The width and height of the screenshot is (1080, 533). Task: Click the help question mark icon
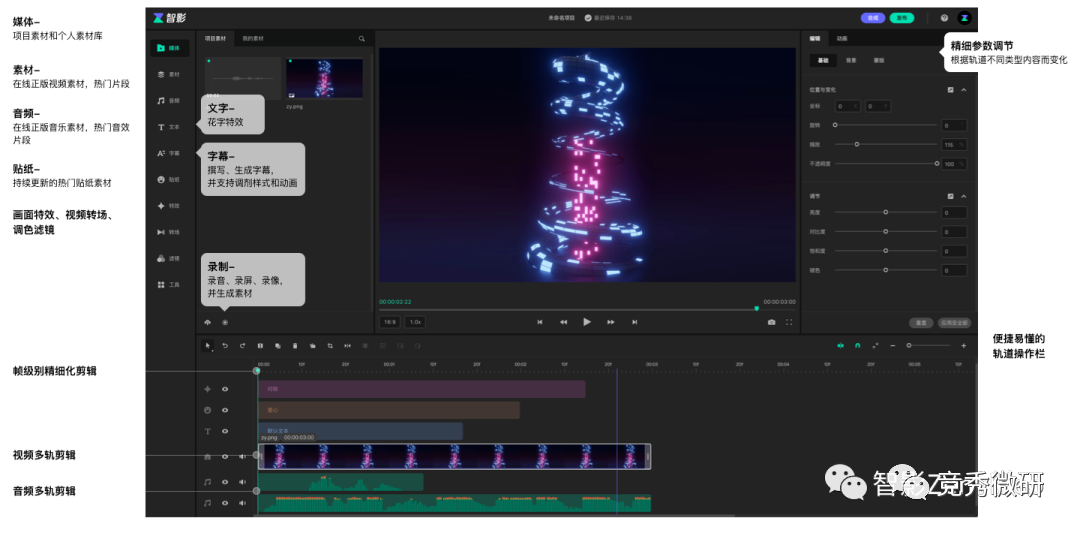pyautogui.click(x=944, y=18)
